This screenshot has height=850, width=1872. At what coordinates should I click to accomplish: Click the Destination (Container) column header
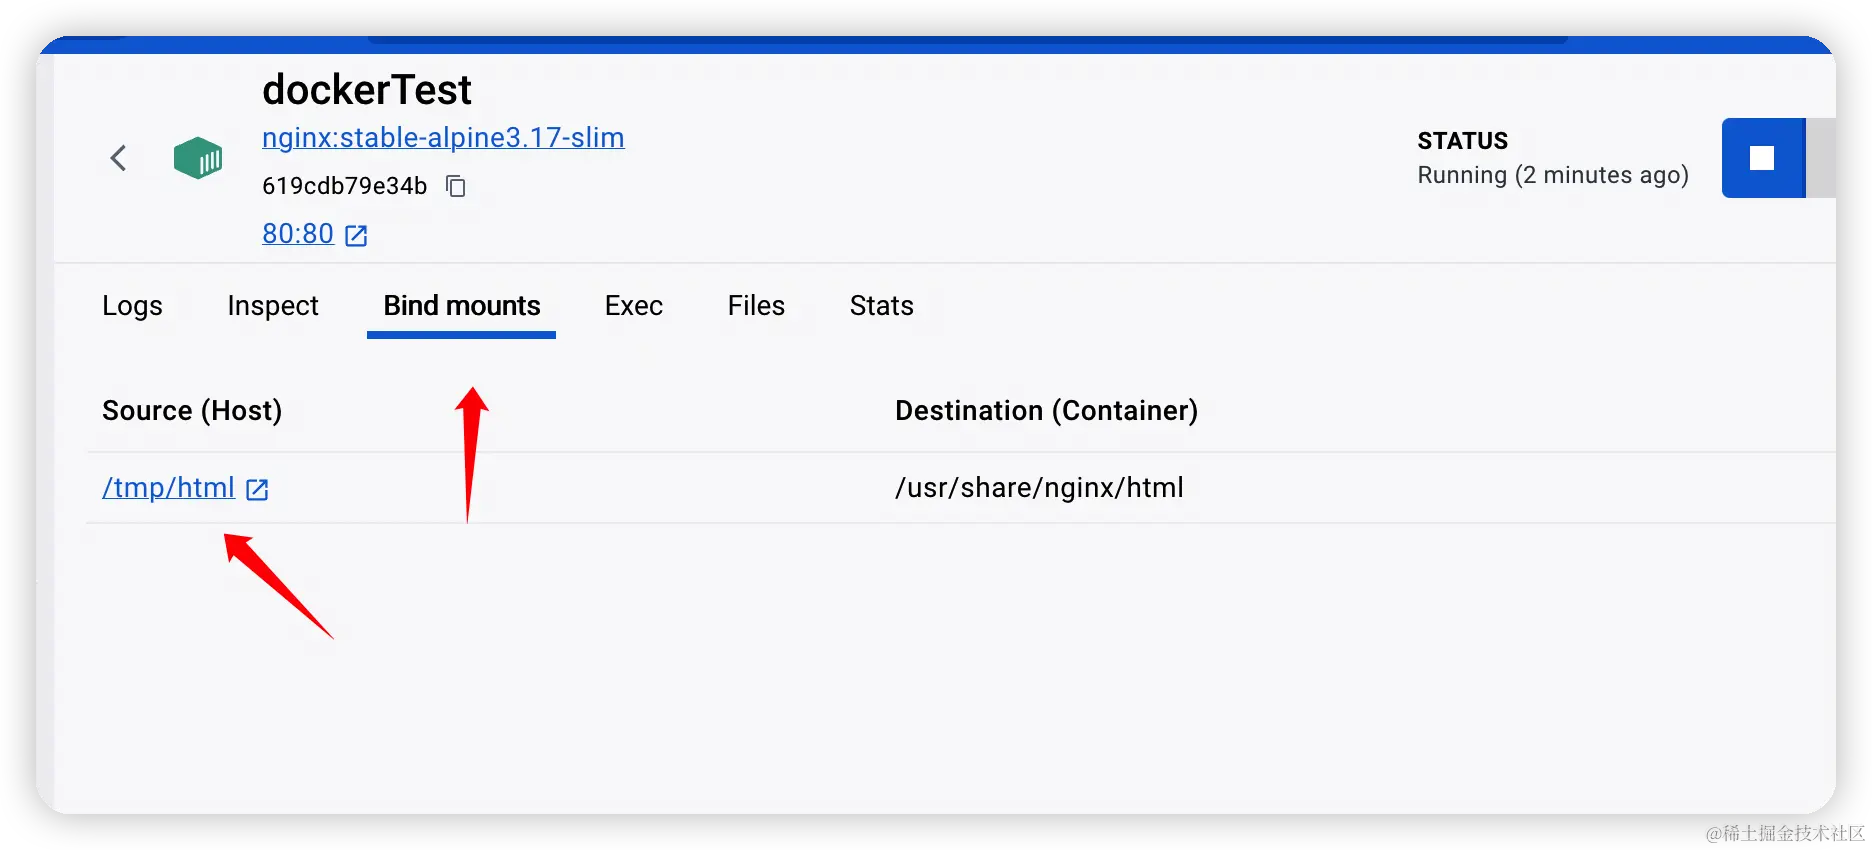(1046, 411)
